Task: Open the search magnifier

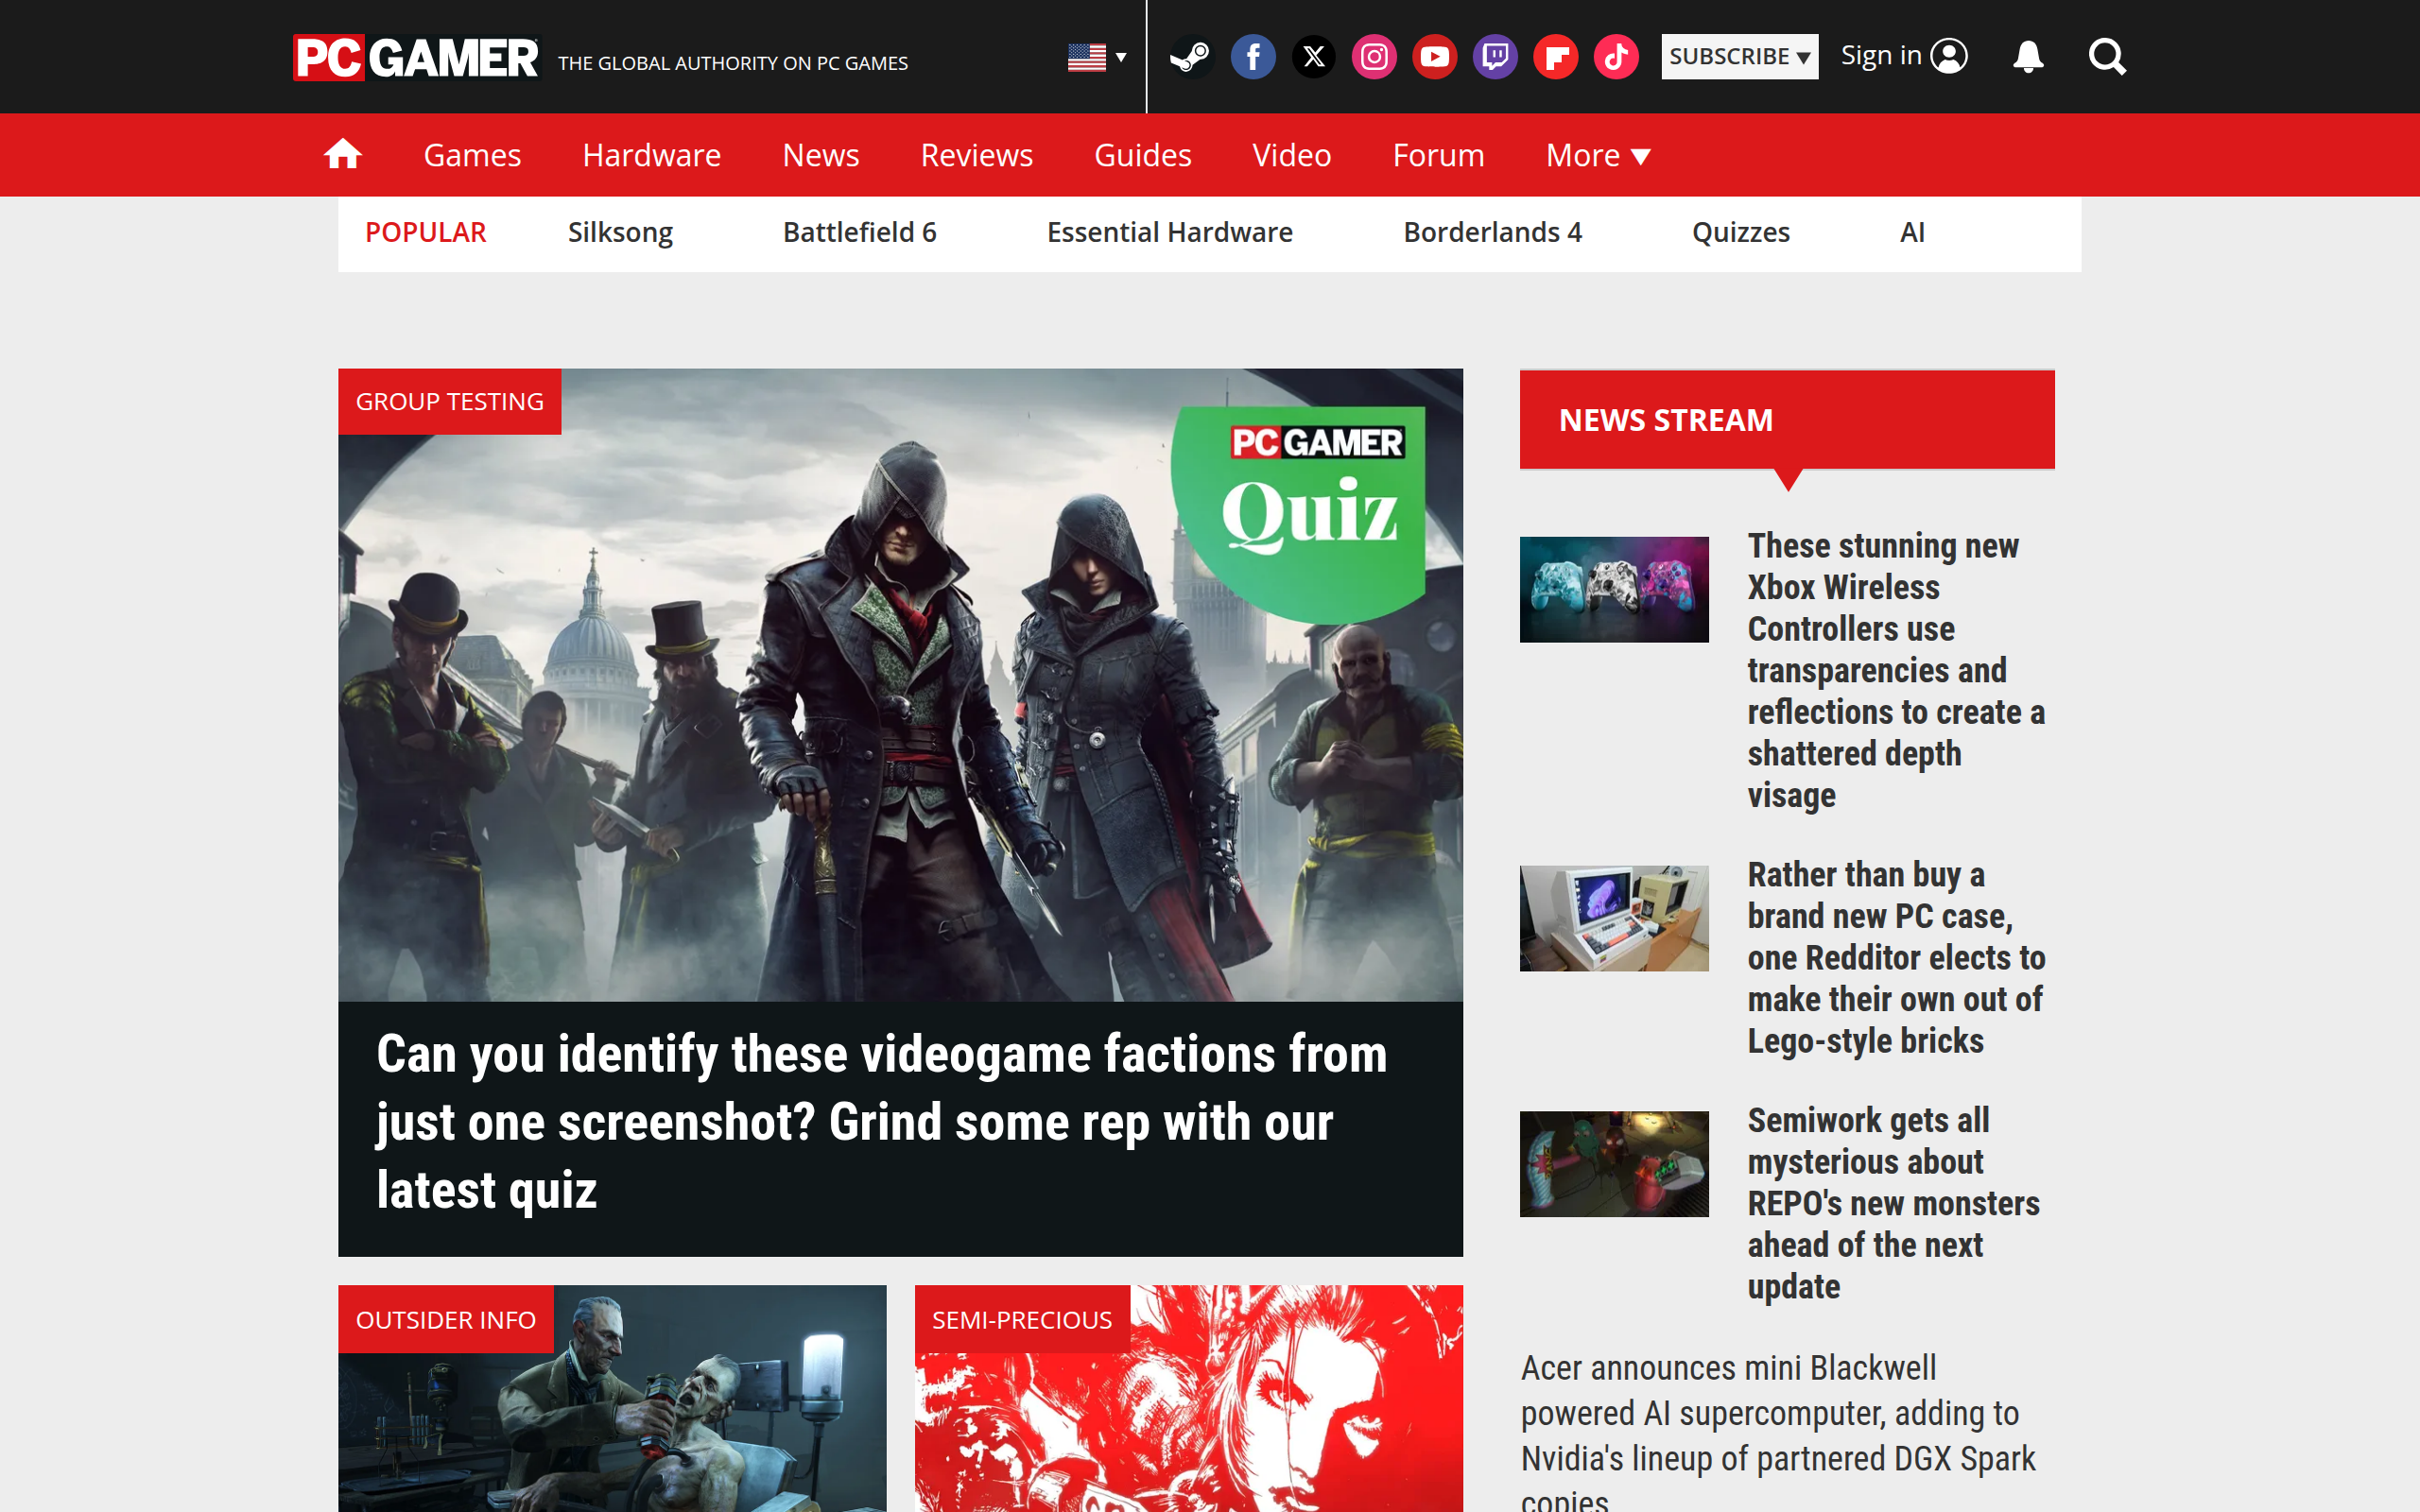Action: tap(2107, 57)
